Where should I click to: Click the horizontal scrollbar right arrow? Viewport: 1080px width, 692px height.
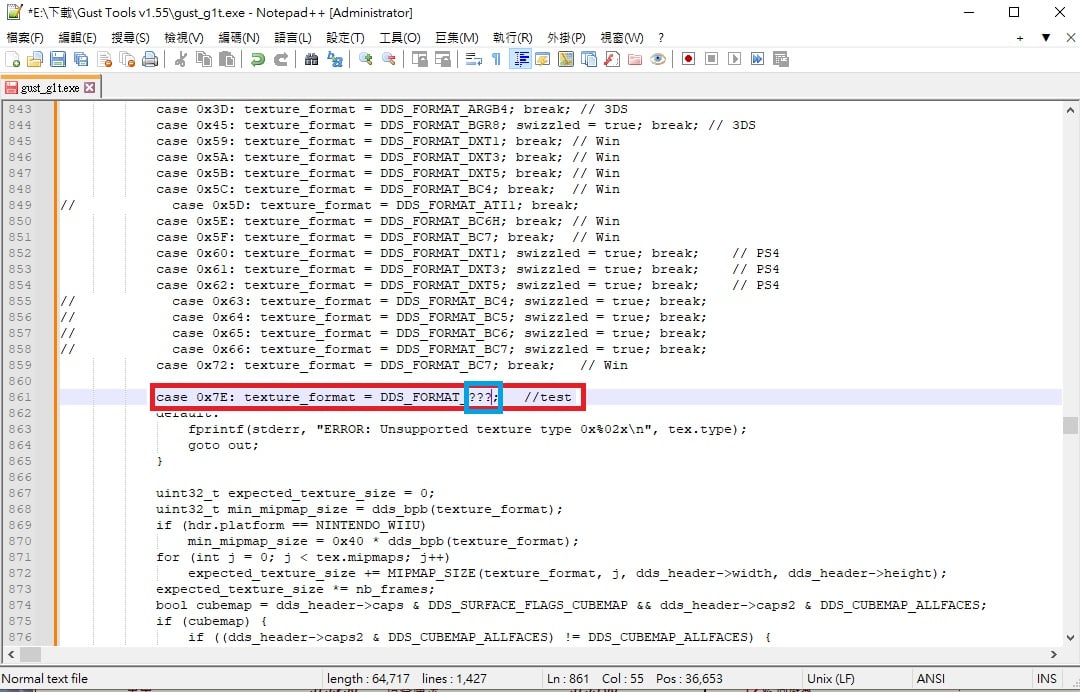point(1054,653)
